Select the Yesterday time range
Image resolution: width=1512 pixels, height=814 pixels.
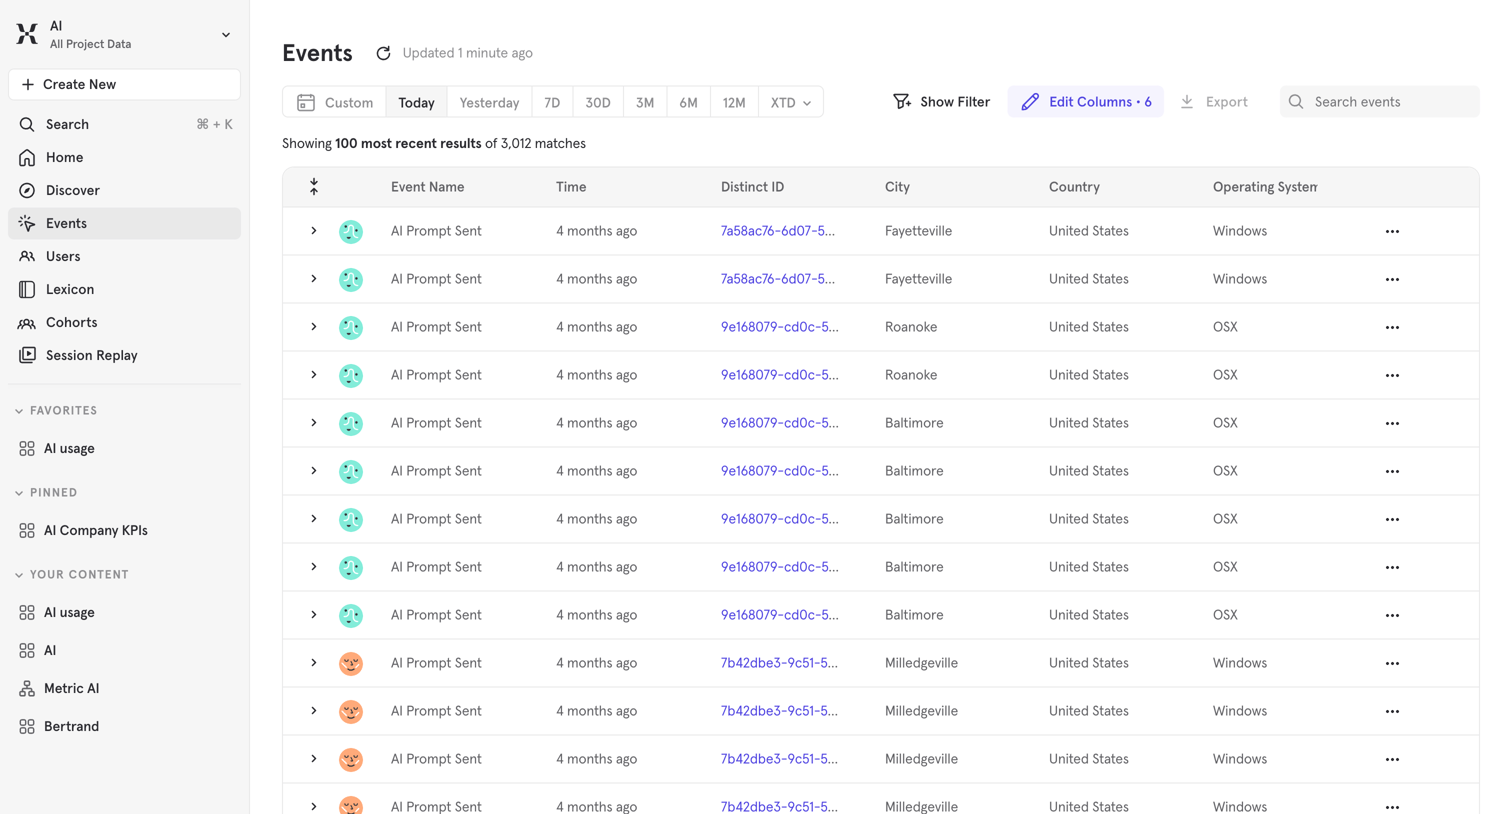[489, 102]
